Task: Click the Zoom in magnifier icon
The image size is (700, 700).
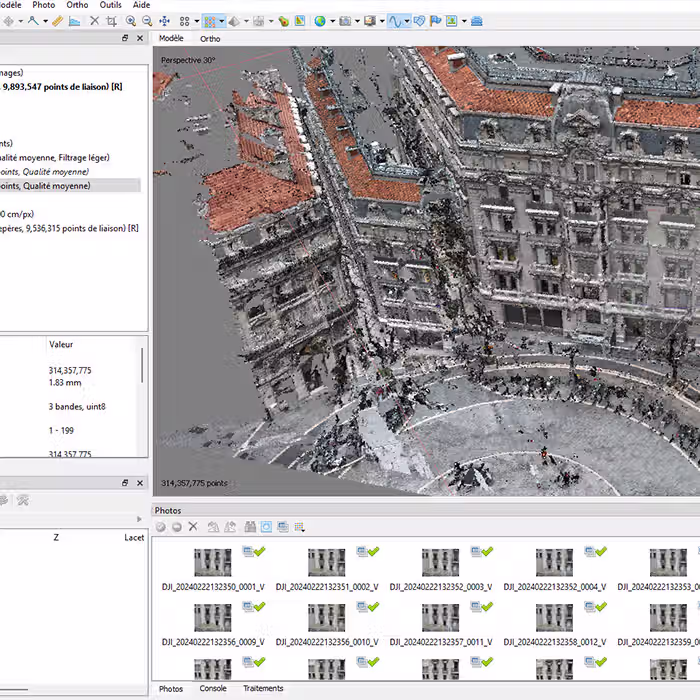Action: [x=131, y=20]
